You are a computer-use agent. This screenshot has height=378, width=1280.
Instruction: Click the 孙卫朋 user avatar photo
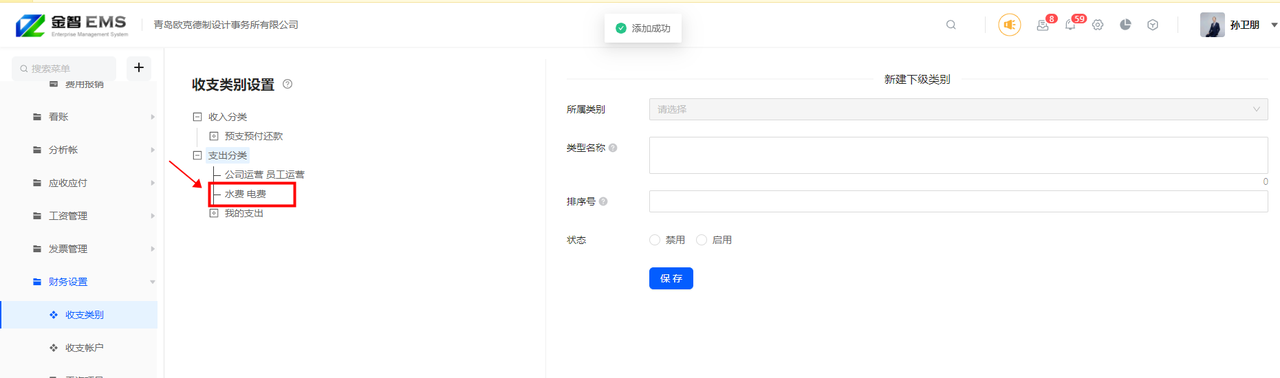(x=1213, y=25)
